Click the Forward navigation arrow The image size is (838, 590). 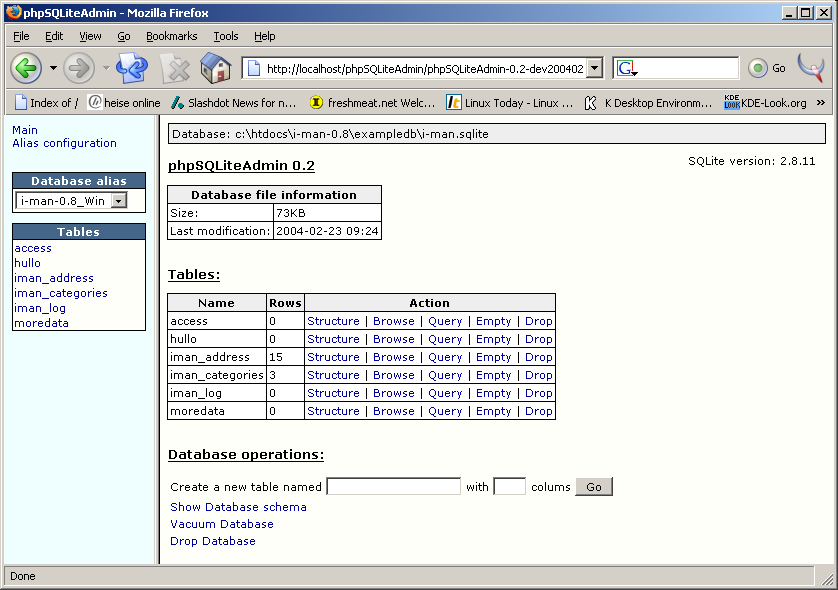[79, 68]
